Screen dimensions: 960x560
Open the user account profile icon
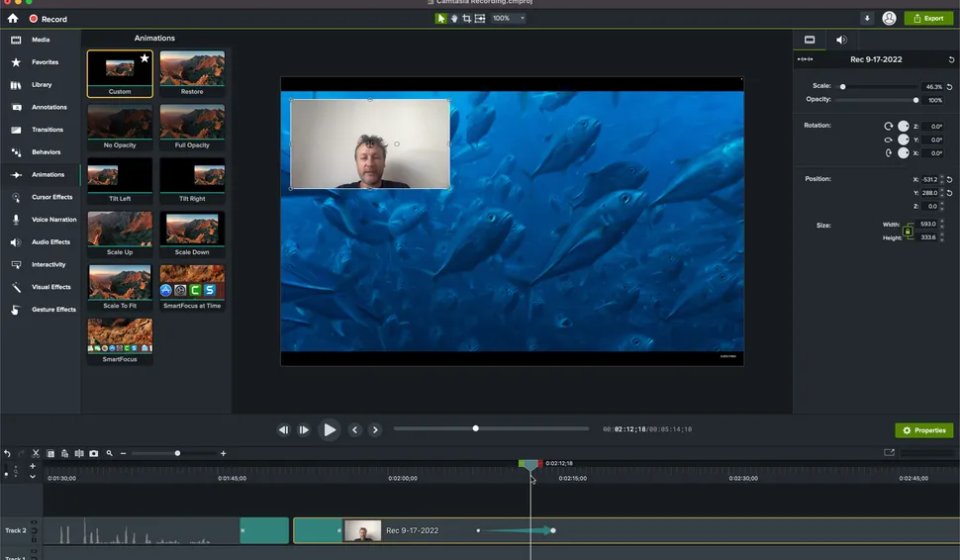889,18
